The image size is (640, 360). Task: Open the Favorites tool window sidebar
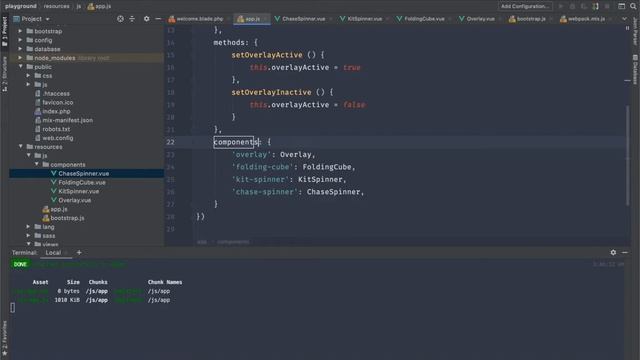click(4, 338)
